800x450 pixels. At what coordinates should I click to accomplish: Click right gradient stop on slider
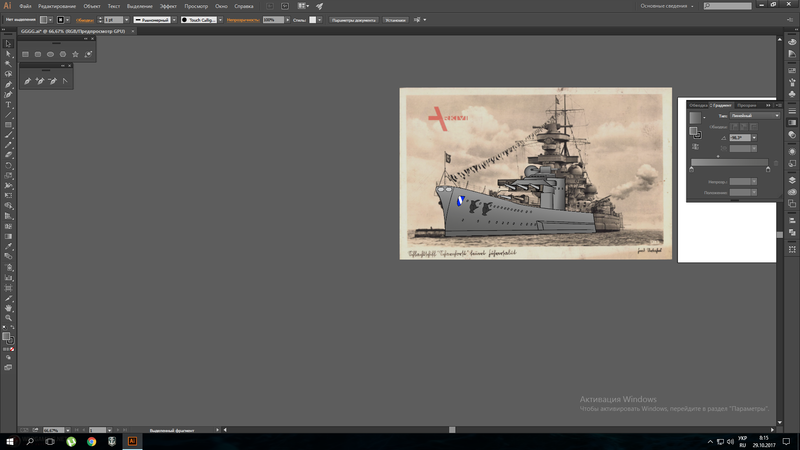(768, 169)
